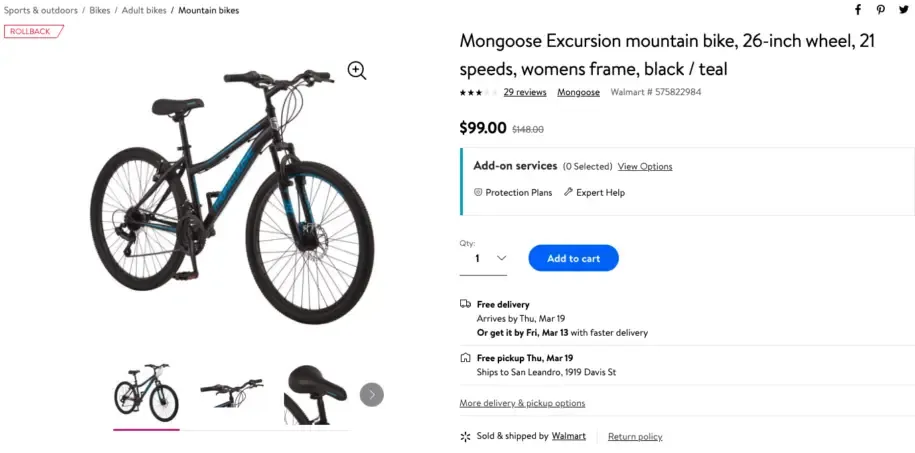Add the bike to cart

coord(573,258)
